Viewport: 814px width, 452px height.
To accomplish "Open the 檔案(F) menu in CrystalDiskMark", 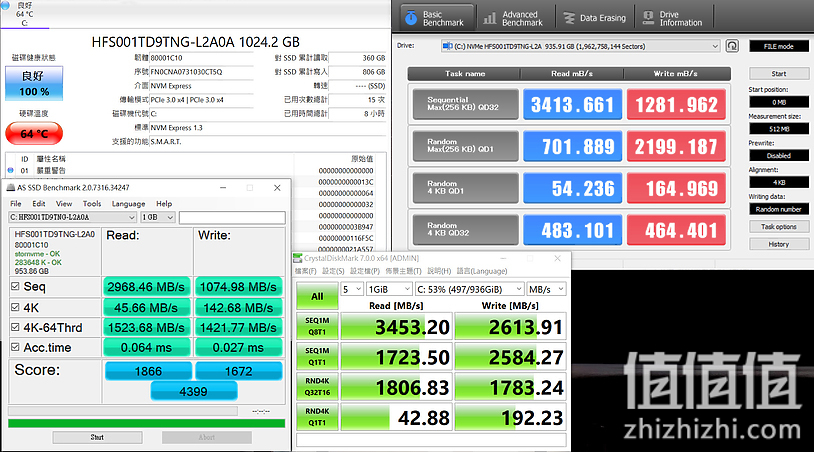I will pyautogui.click(x=305, y=271).
